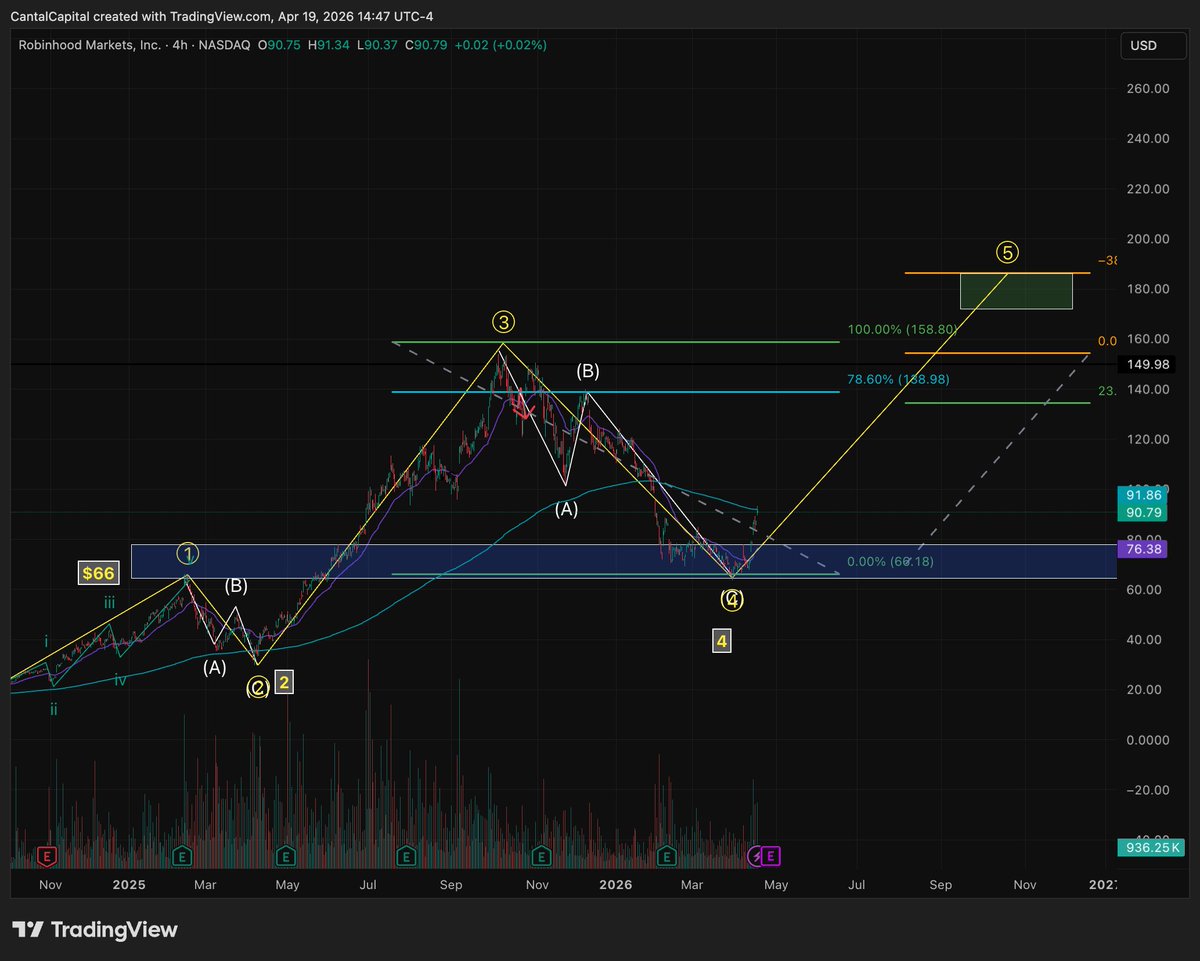Open the earnings marker near Jul 2025
This screenshot has width=1200, height=961.
tap(406, 857)
